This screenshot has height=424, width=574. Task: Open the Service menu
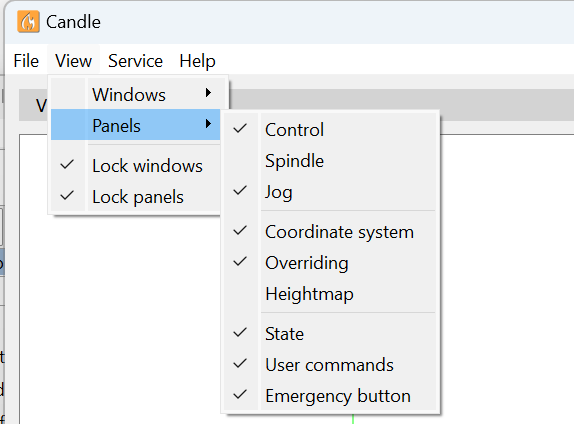coord(135,61)
